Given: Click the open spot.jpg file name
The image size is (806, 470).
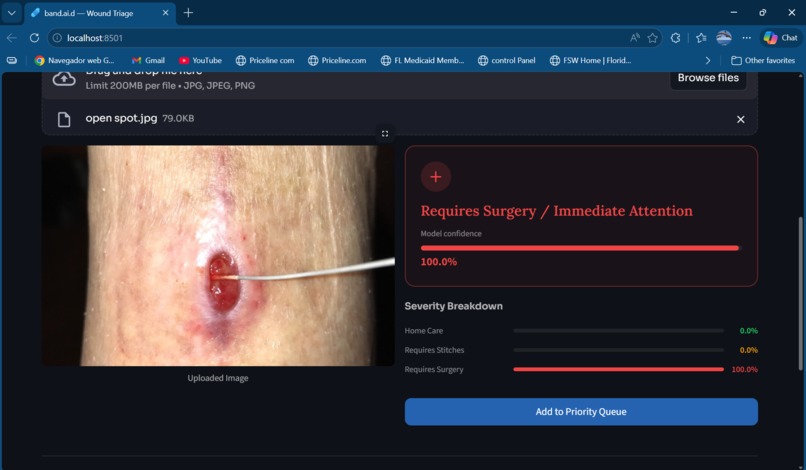Looking at the screenshot, I should (x=121, y=118).
